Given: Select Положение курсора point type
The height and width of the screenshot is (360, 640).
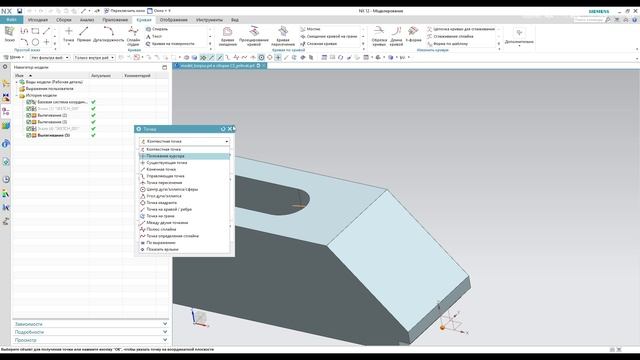Looking at the screenshot, I should click(x=184, y=156).
